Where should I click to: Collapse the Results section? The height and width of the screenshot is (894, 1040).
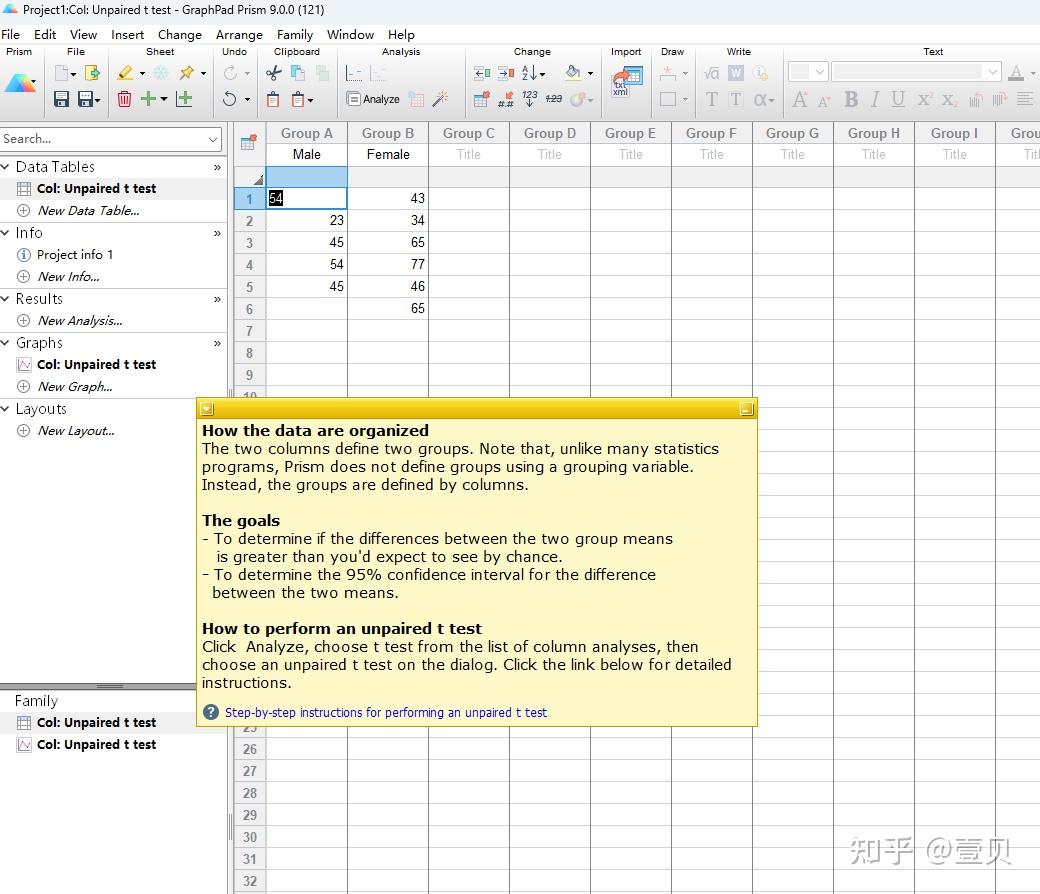pos(5,299)
